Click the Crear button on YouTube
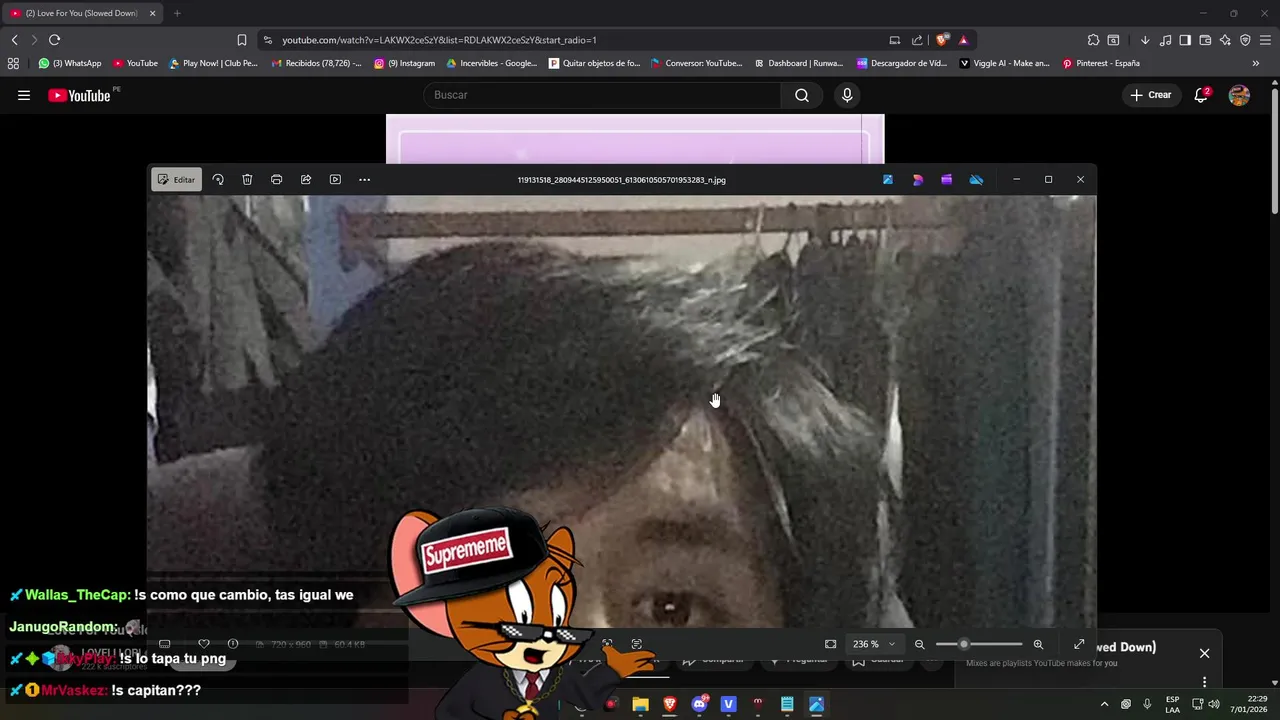This screenshot has width=1280, height=720. tap(1151, 95)
